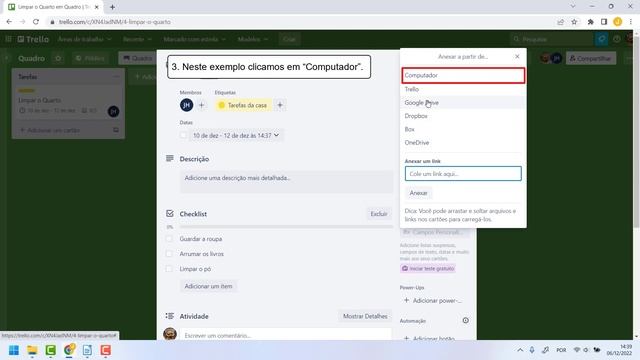The height and width of the screenshot is (360, 640).
Task: Open Trello app switcher grid icon
Action: tap(8, 39)
